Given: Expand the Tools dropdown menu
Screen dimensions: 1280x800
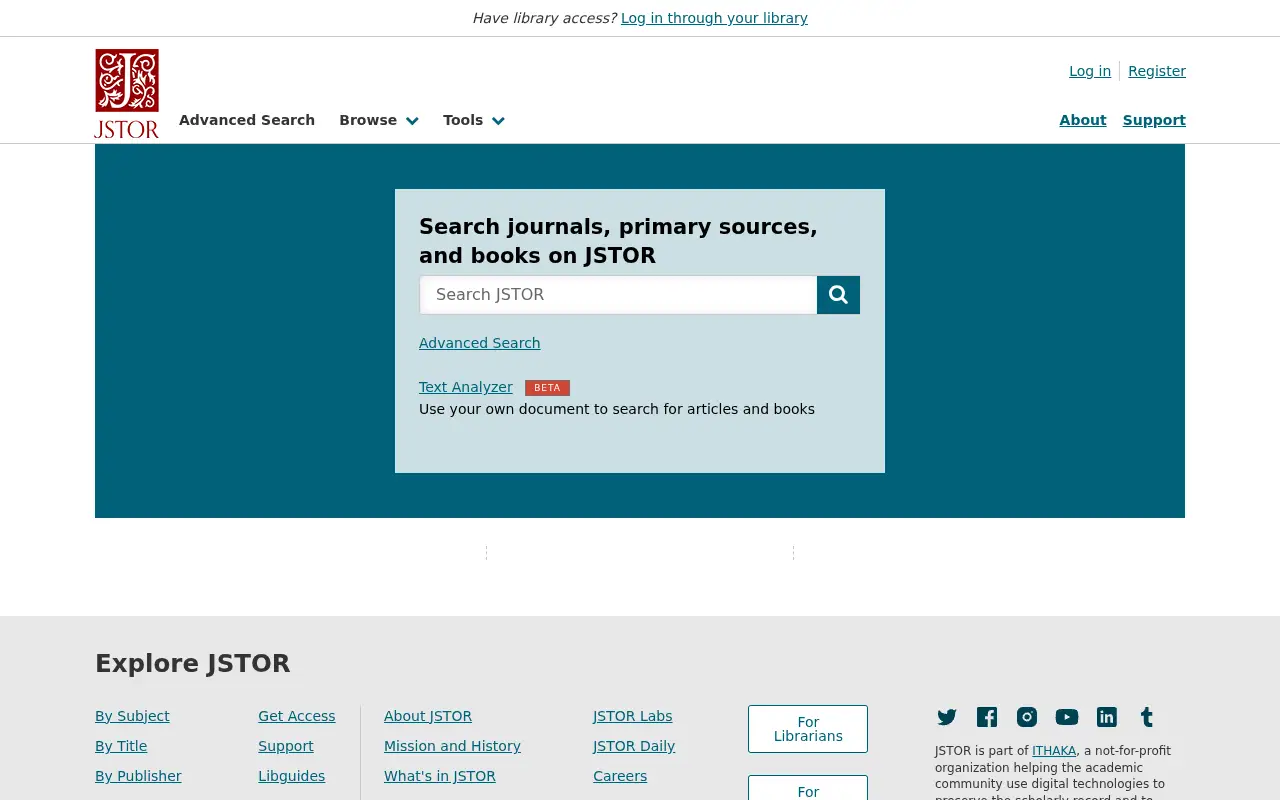Looking at the screenshot, I should click(473, 120).
